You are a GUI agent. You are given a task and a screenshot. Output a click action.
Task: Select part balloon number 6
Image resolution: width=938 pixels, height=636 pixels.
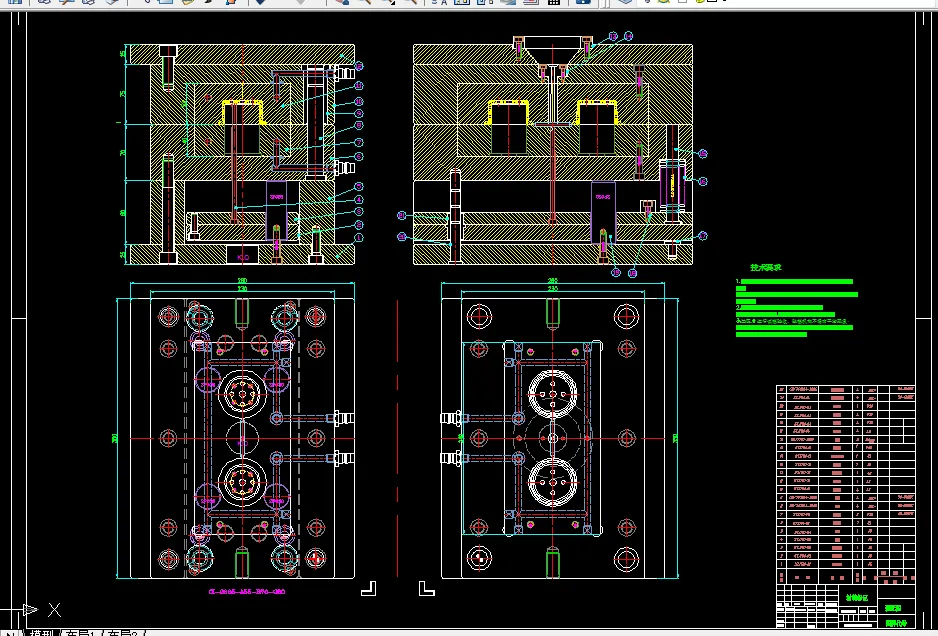click(x=359, y=156)
